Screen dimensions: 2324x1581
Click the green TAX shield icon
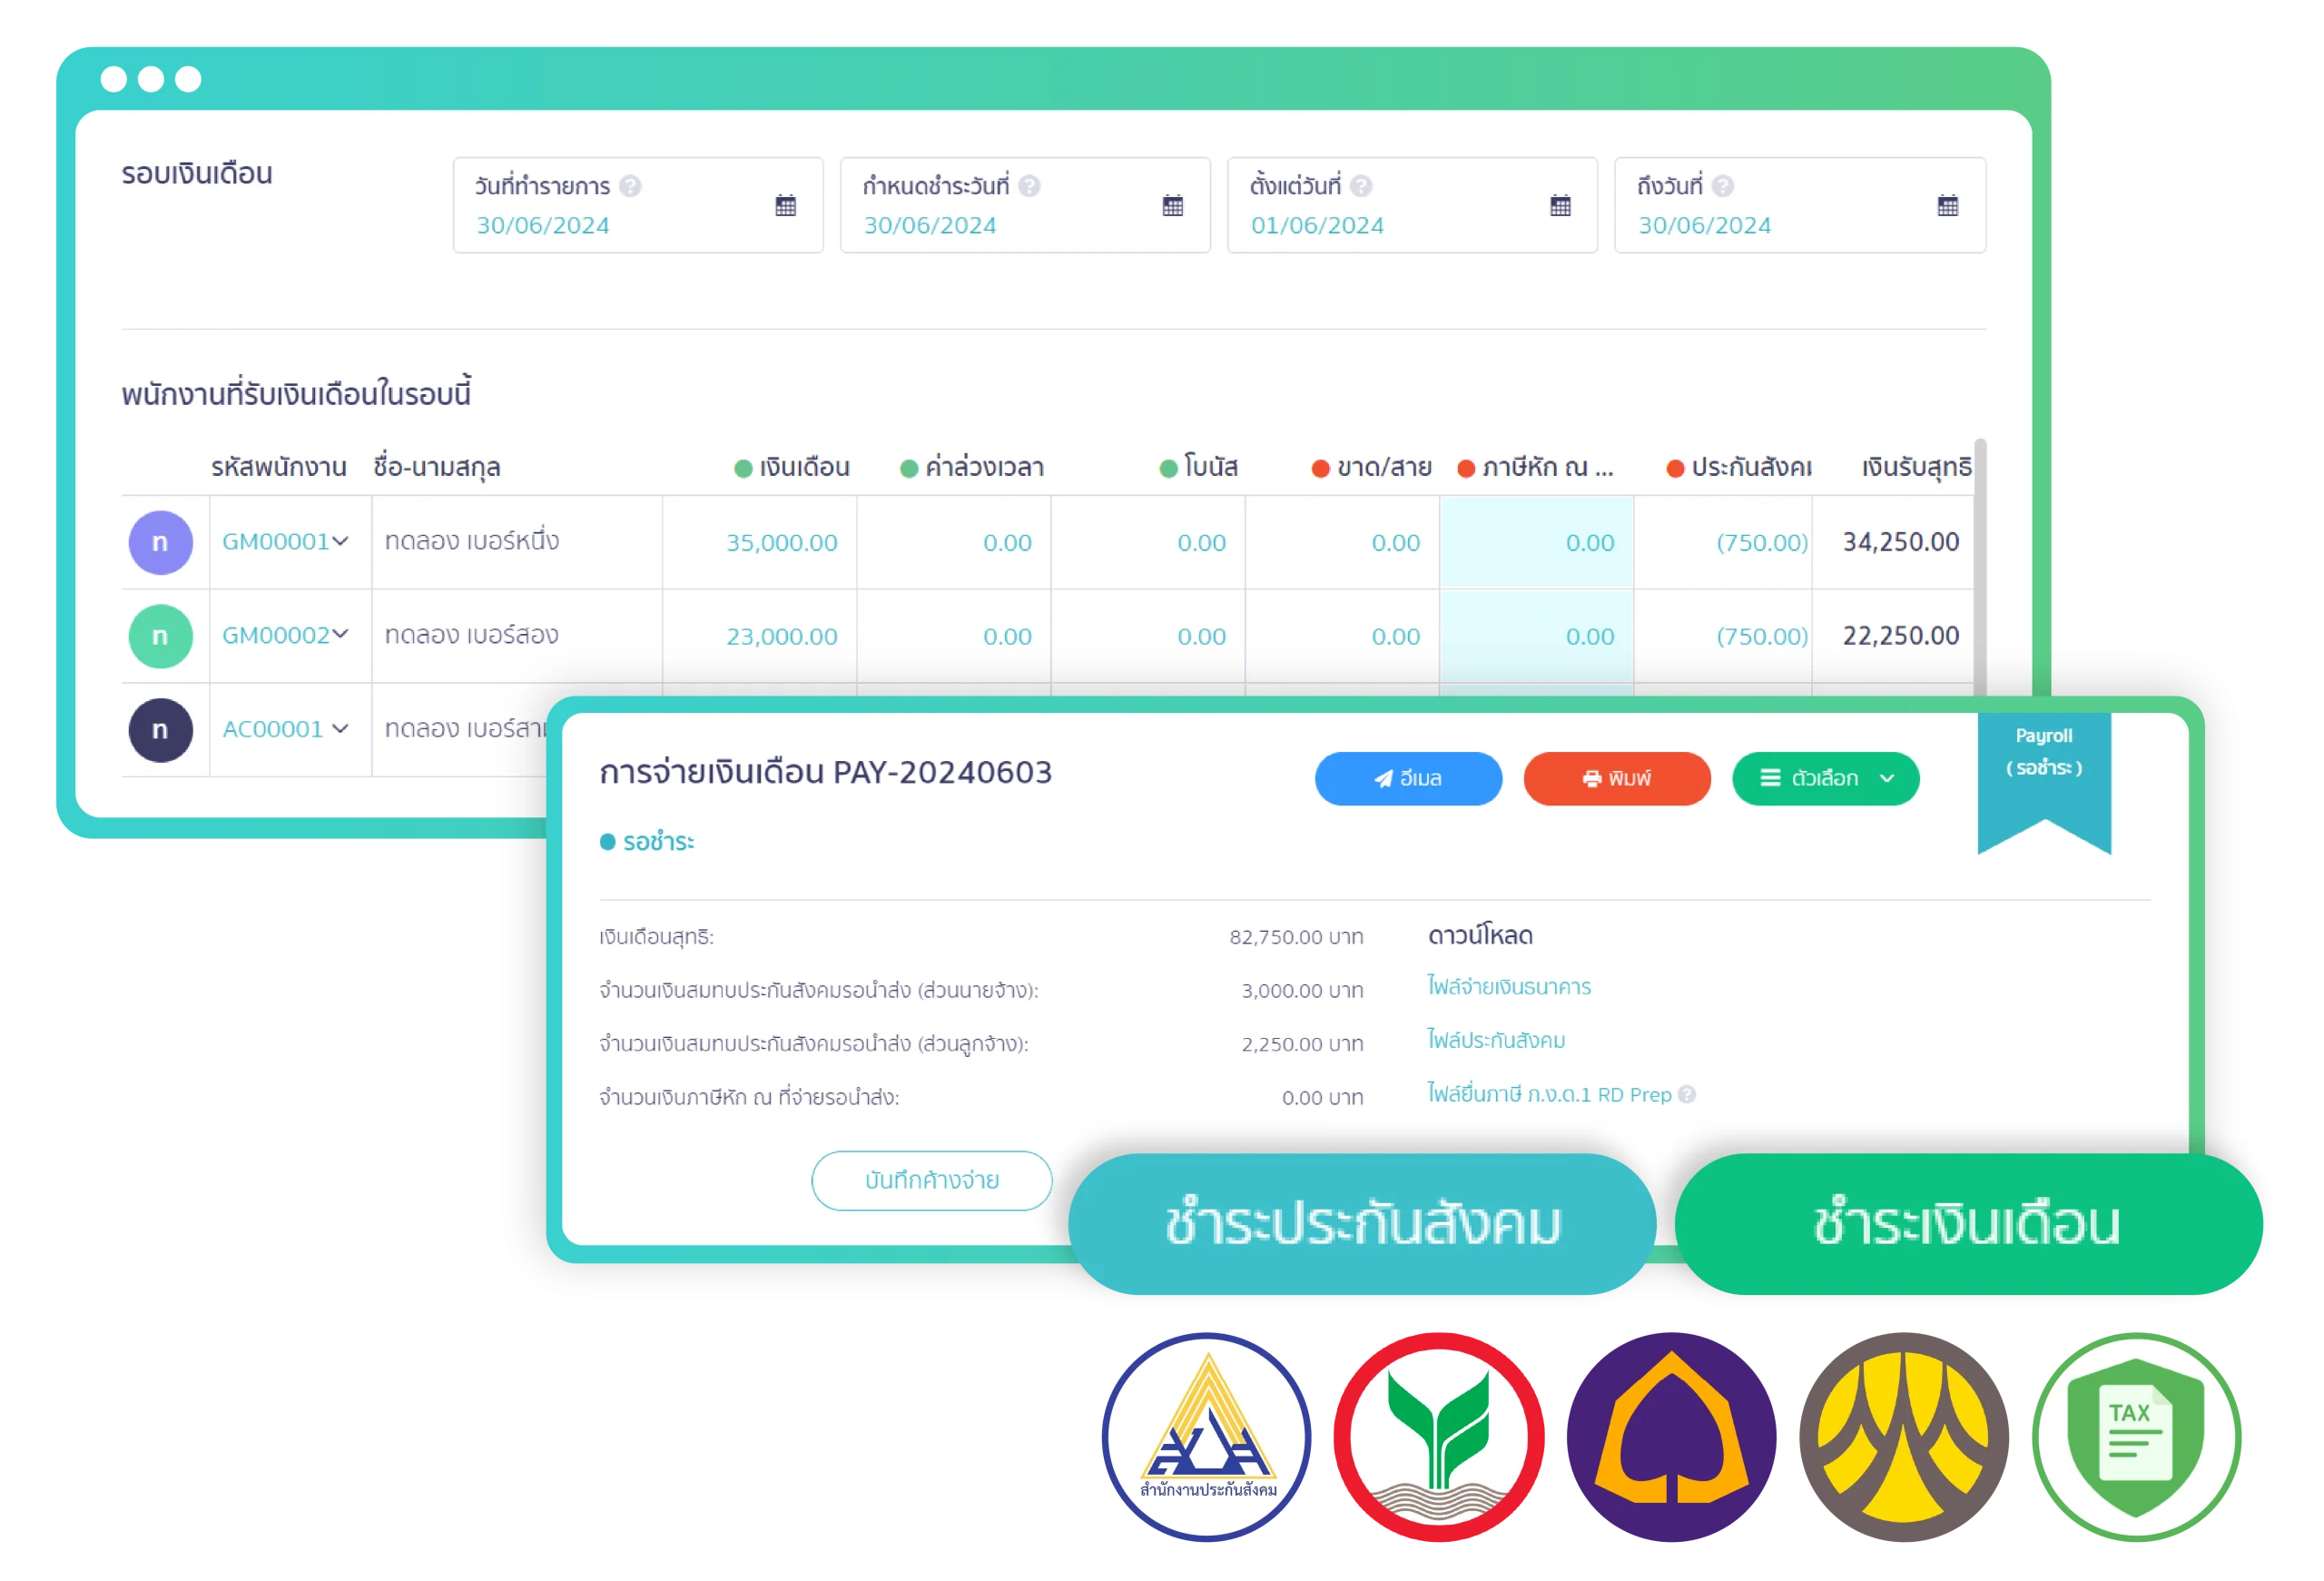(2137, 1437)
